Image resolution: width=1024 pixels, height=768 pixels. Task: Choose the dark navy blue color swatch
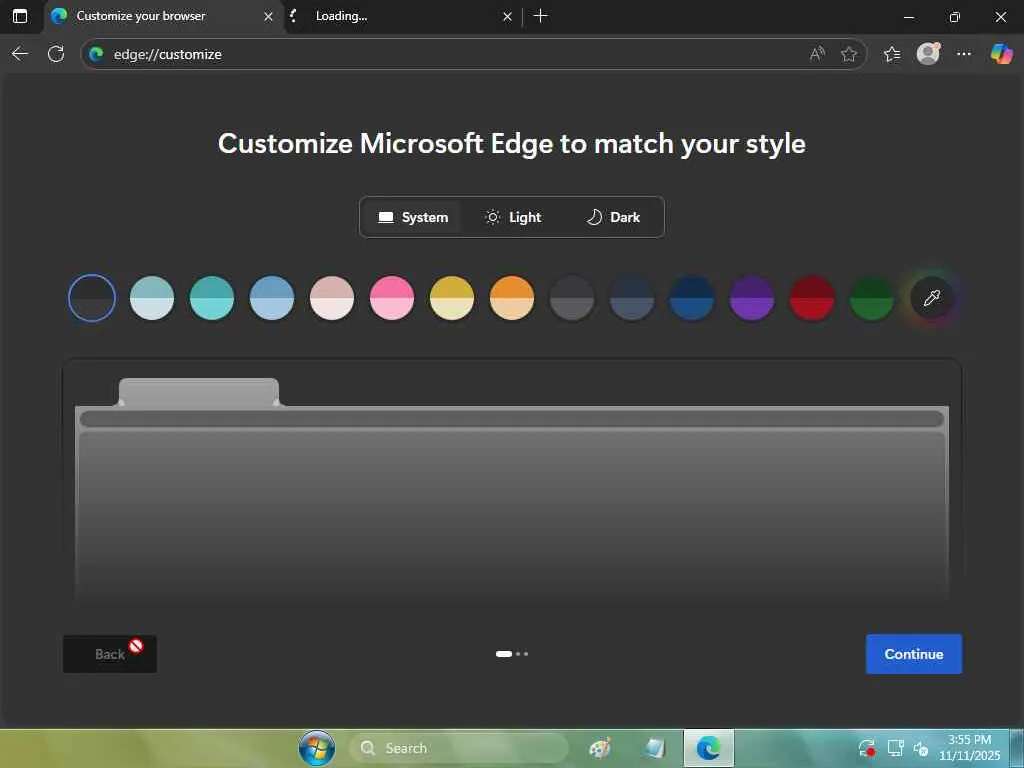(x=692, y=298)
